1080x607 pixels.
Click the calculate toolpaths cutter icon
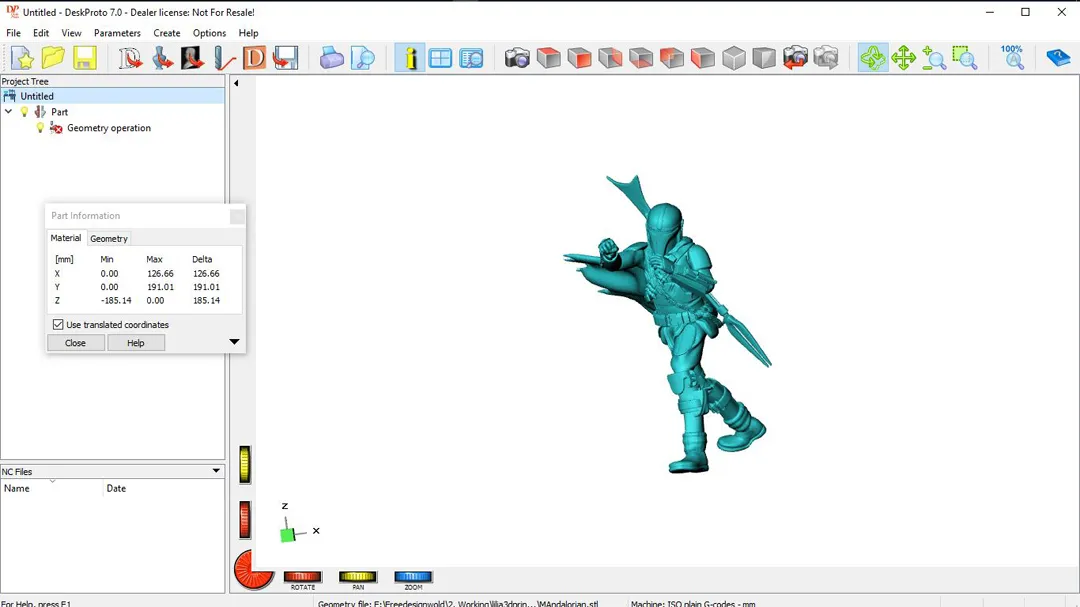pos(224,58)
